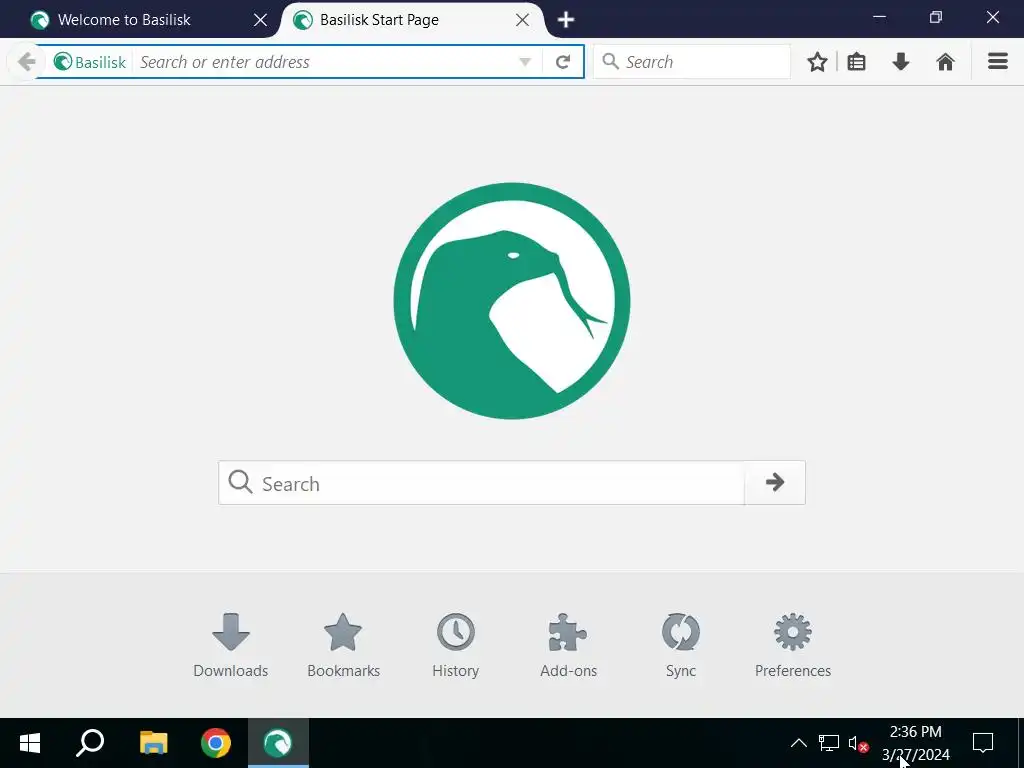Open Preferences from start page
The height and width of the screenshot is (768, 1024).
click(793, 645)
